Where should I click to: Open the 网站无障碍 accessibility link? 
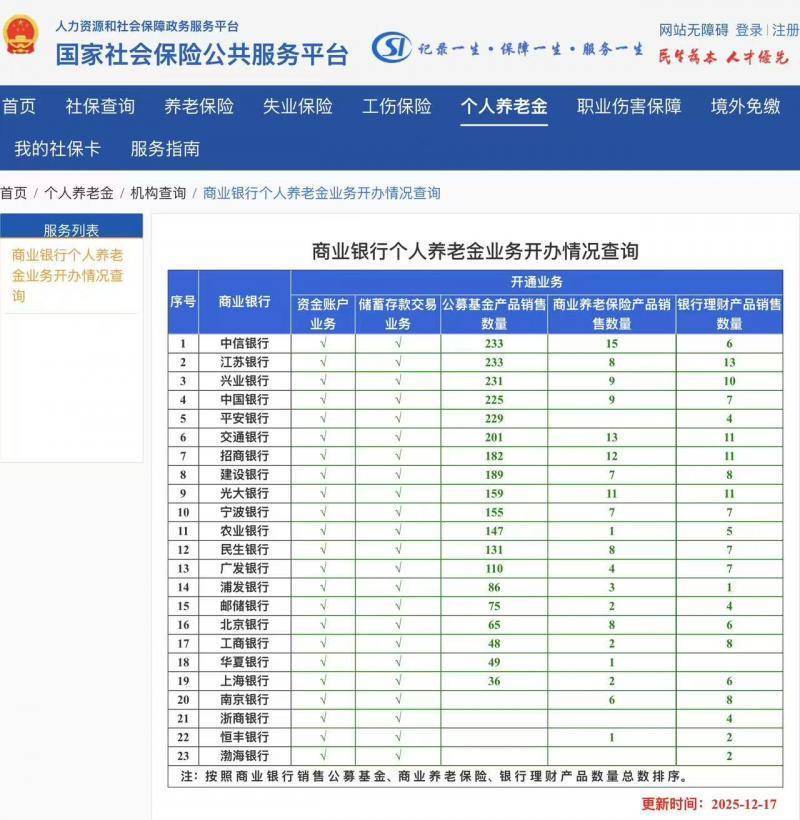click(693, 30)
